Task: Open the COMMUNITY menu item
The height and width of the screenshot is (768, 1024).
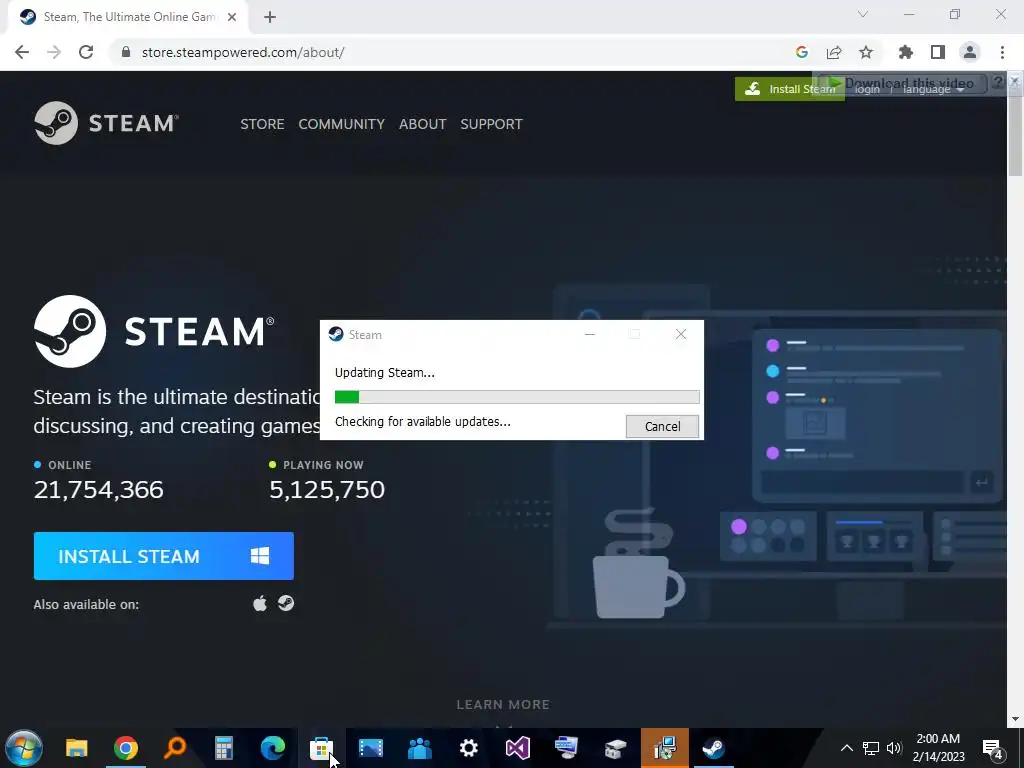Action: click(342, 124)
